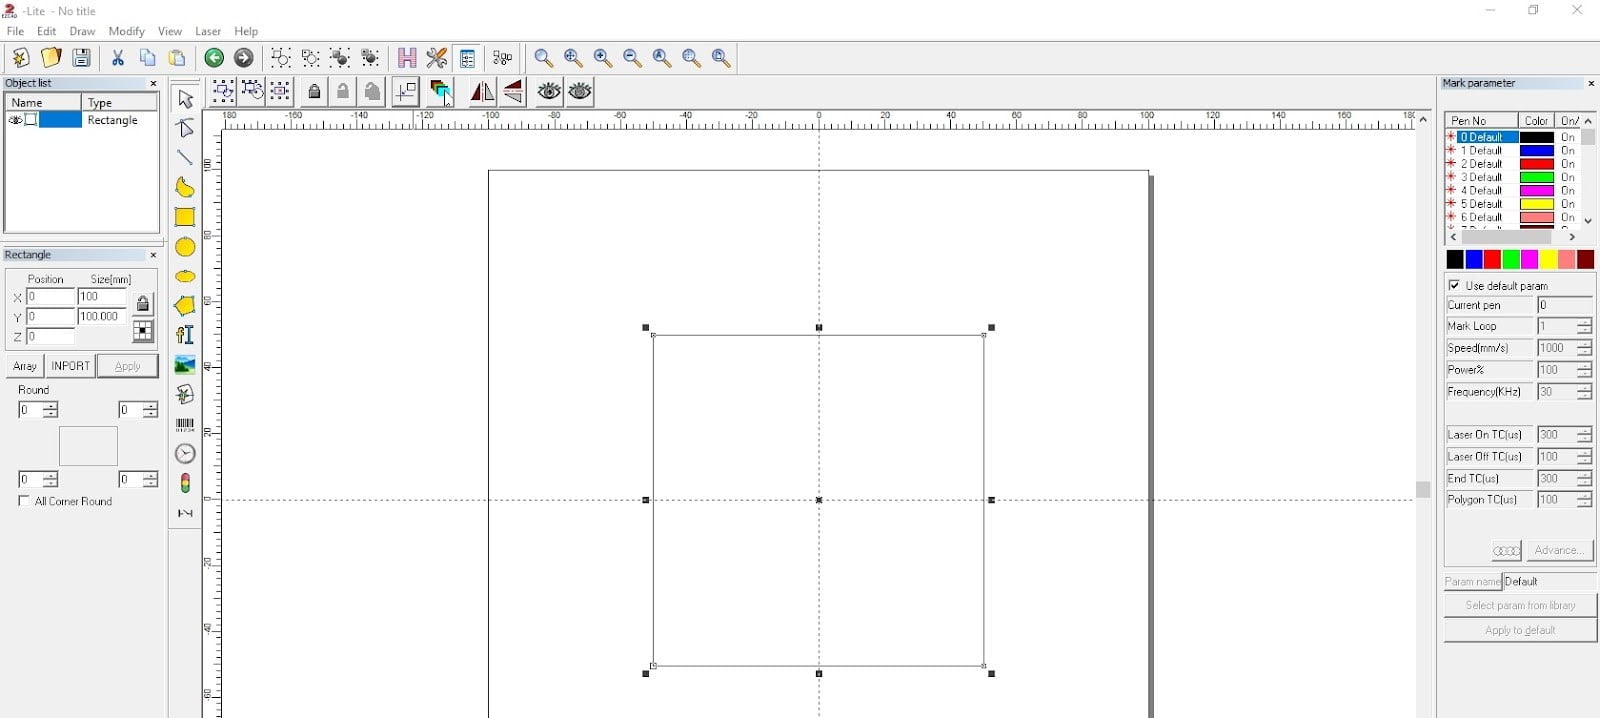The height and width of the screenshot is (718, 1600).
Task: Pick the yellow swatch in the palette
Action: coord(1548,260)
